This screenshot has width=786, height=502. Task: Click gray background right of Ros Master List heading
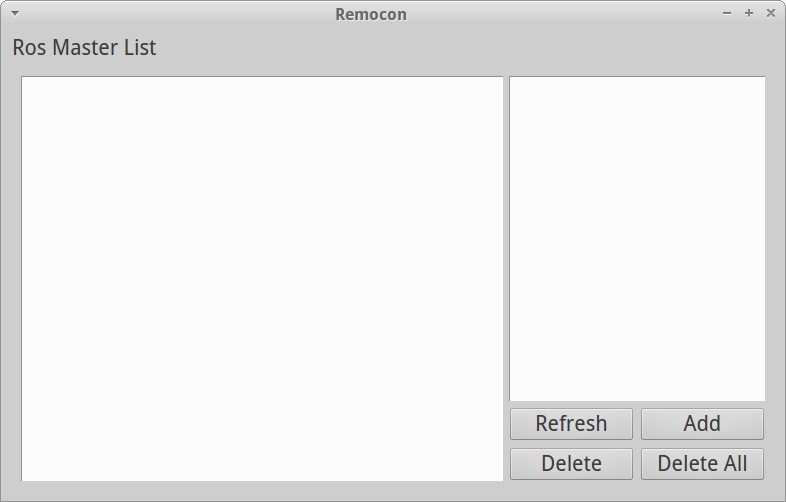pyautogui.click(x=450, y=47)
